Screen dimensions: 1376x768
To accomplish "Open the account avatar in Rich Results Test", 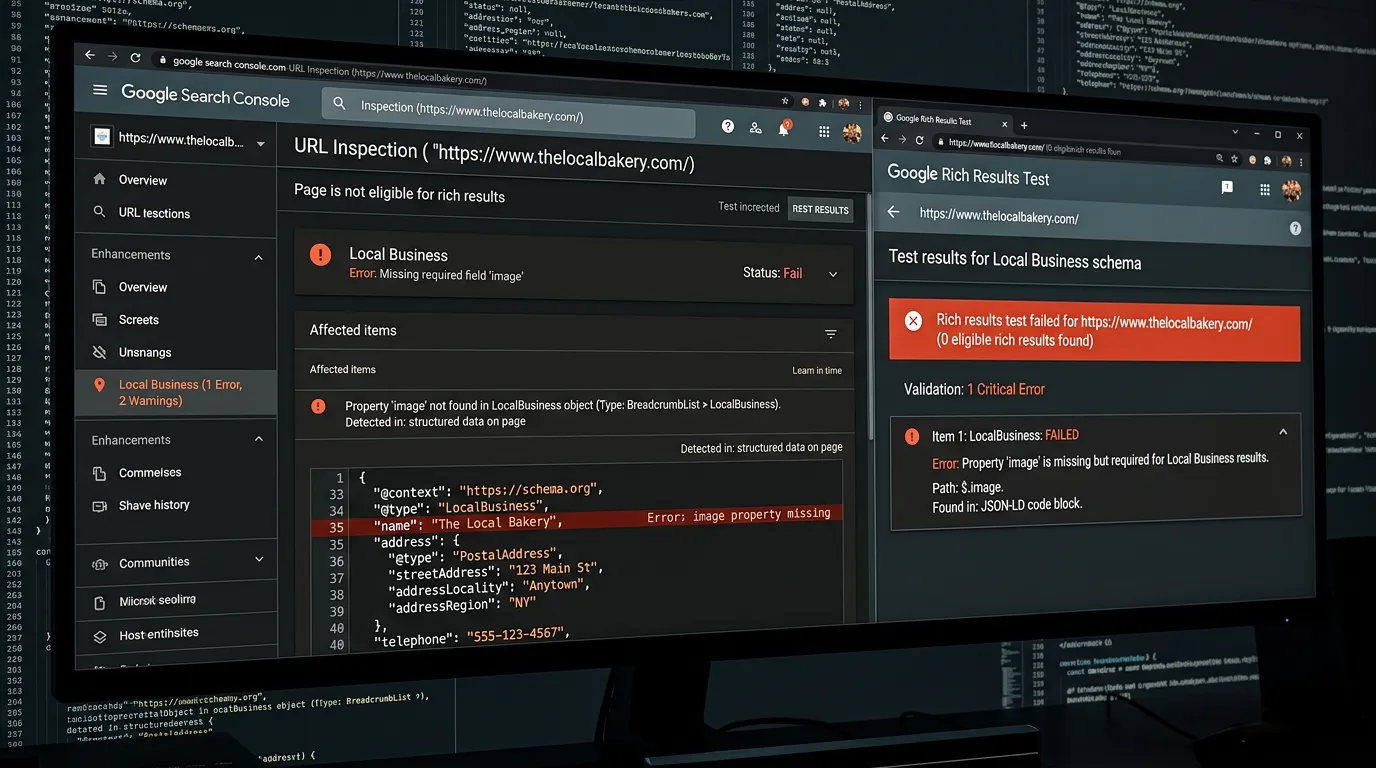I will tap(1291, 190).
